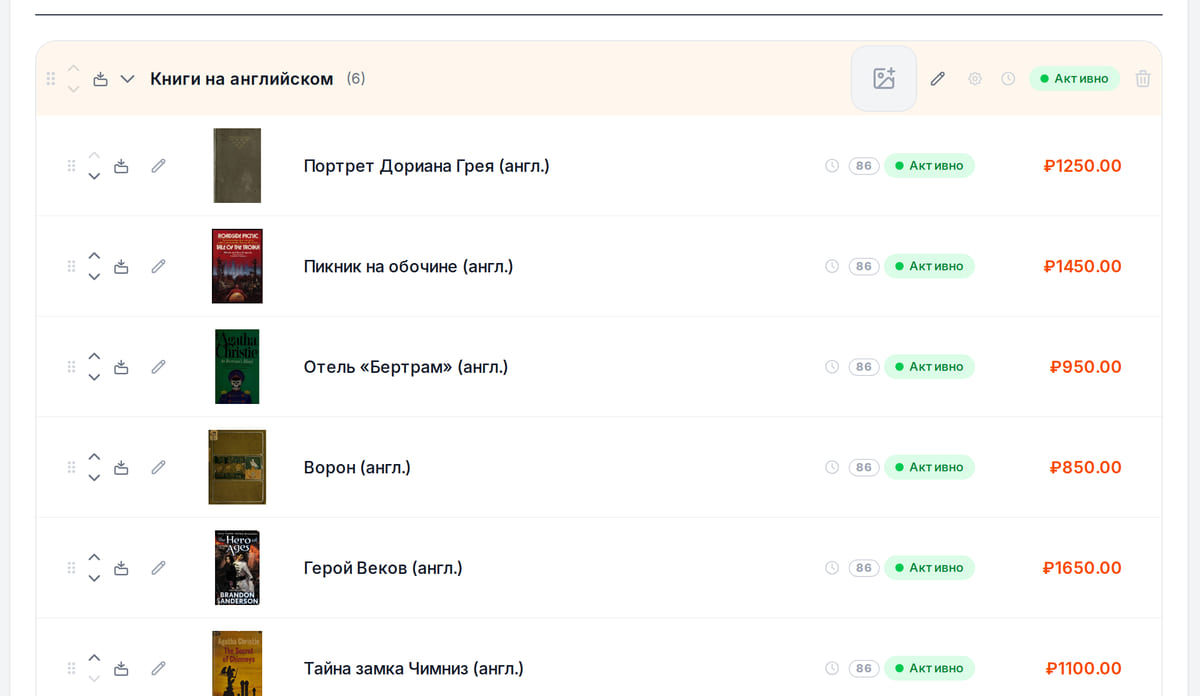
Task: Click the 86 badge on «Пикник на обочине»
Action: pos(864,266)
